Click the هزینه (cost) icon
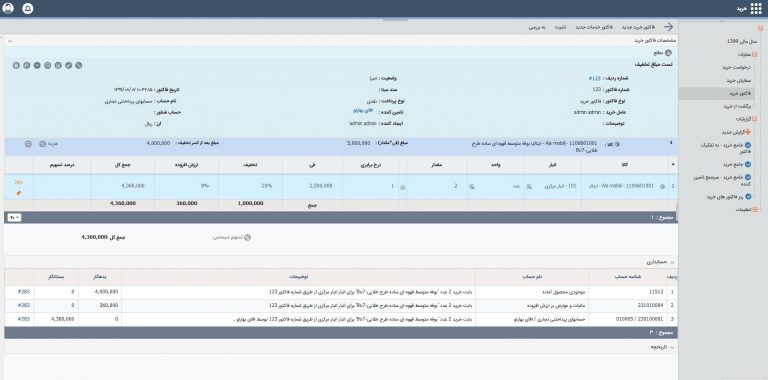This screenshot has width=768, height=380. coord(43,144)
